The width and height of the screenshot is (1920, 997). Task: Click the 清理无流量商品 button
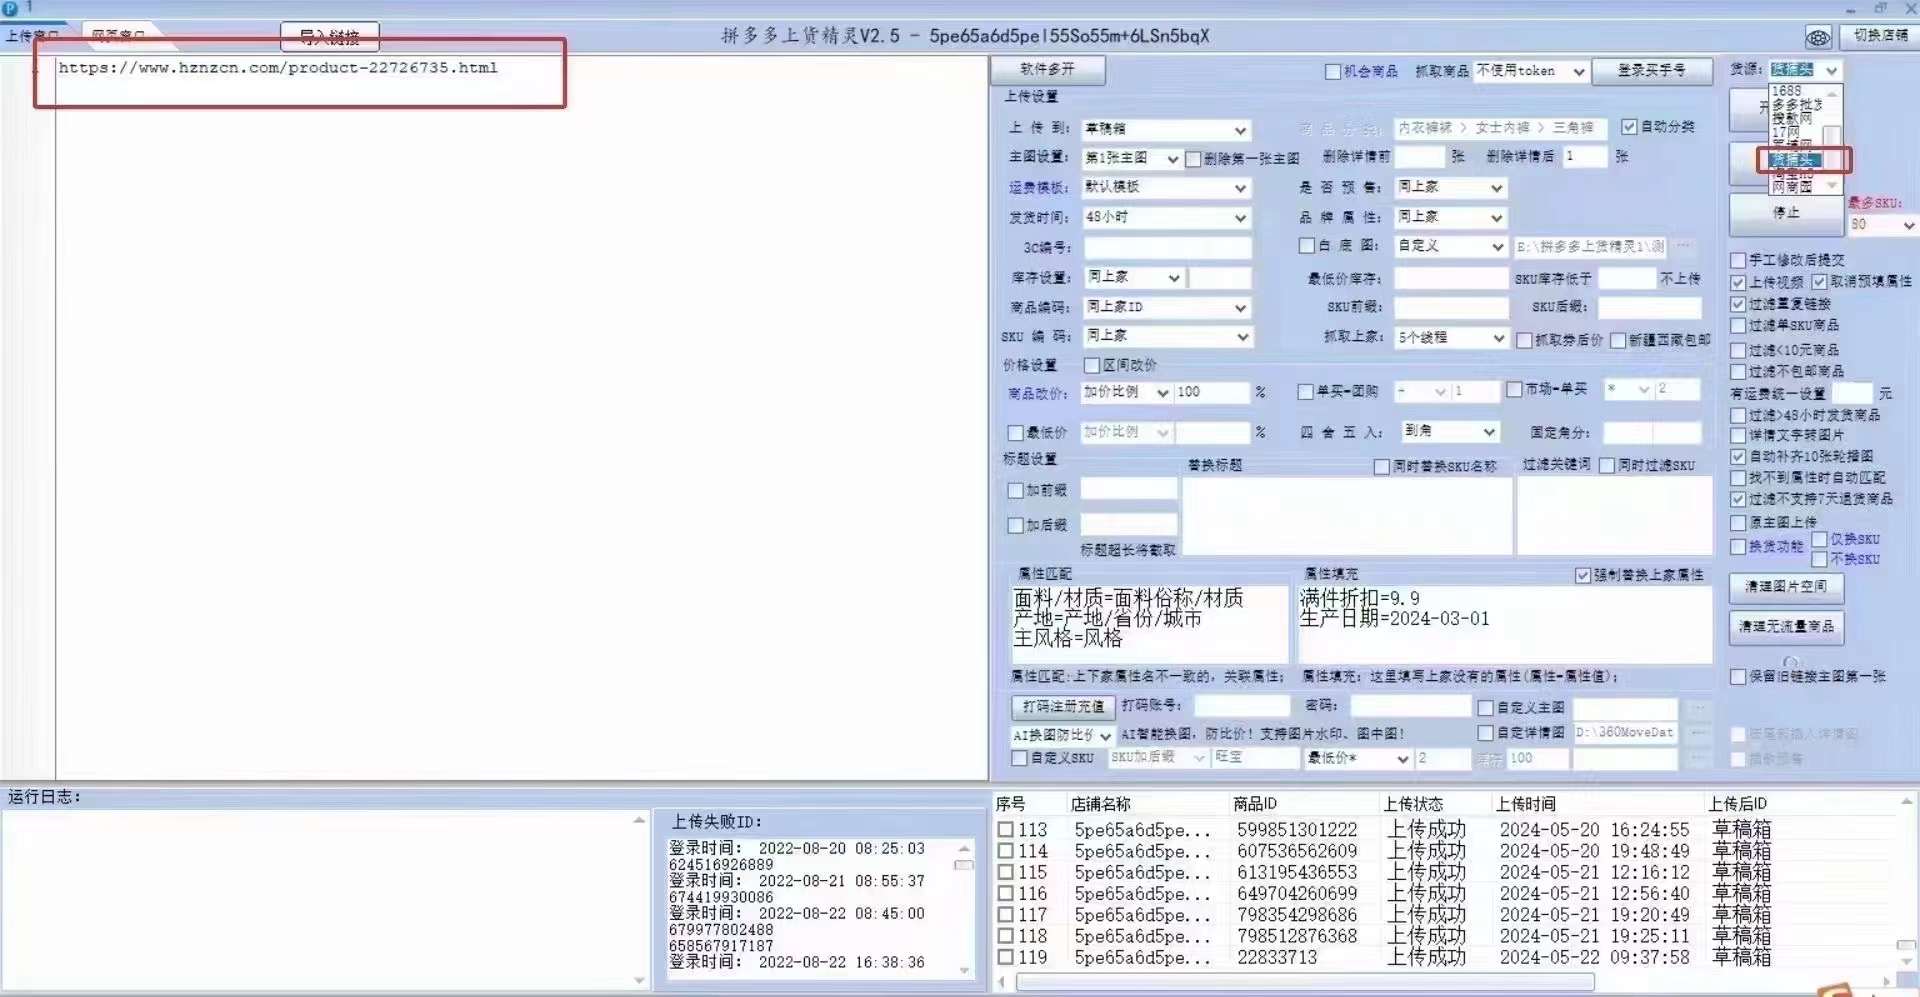pyautogui.click(x=1786, y=627)
